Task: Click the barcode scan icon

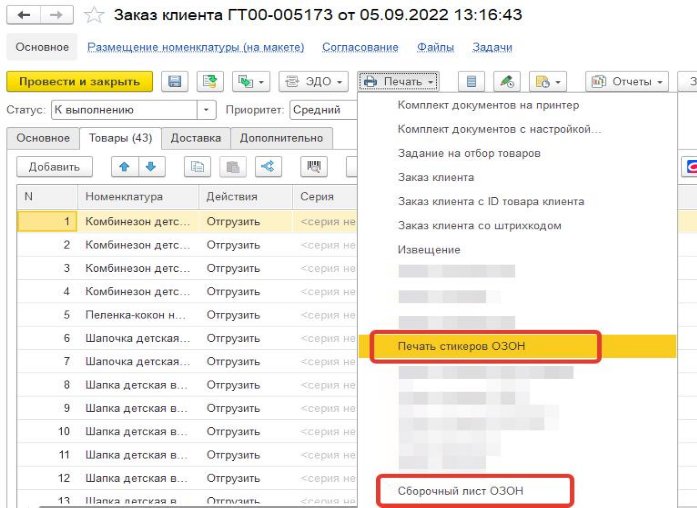Action: [x=313, y=167]
